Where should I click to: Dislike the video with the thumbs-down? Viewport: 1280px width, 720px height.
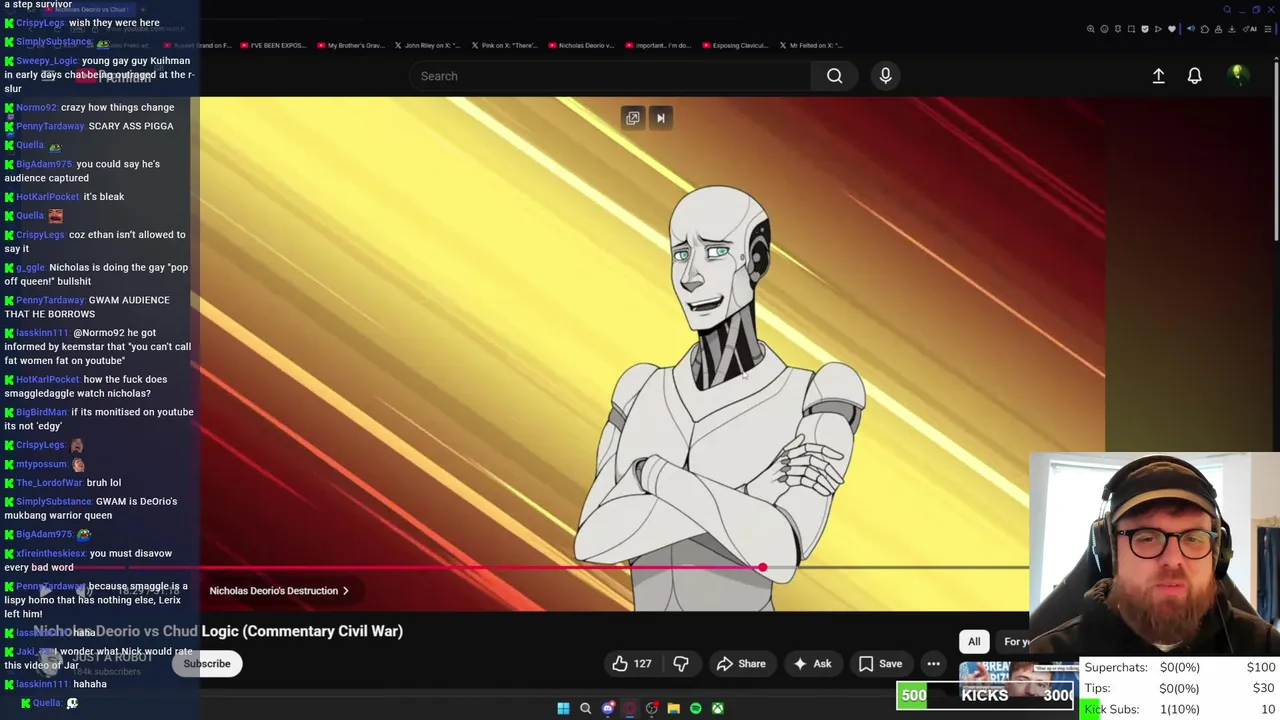tap(681, 663)
